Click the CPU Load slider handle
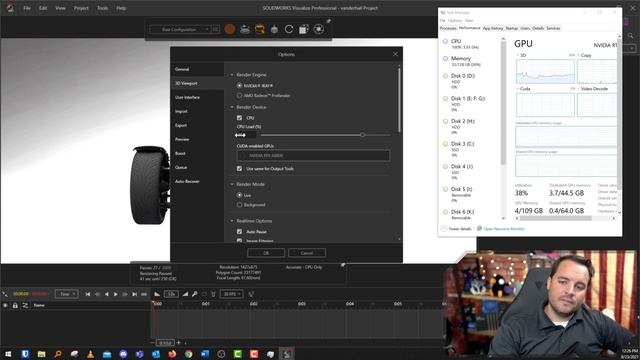This screenshot has height=360, width=640. [362, 135]
